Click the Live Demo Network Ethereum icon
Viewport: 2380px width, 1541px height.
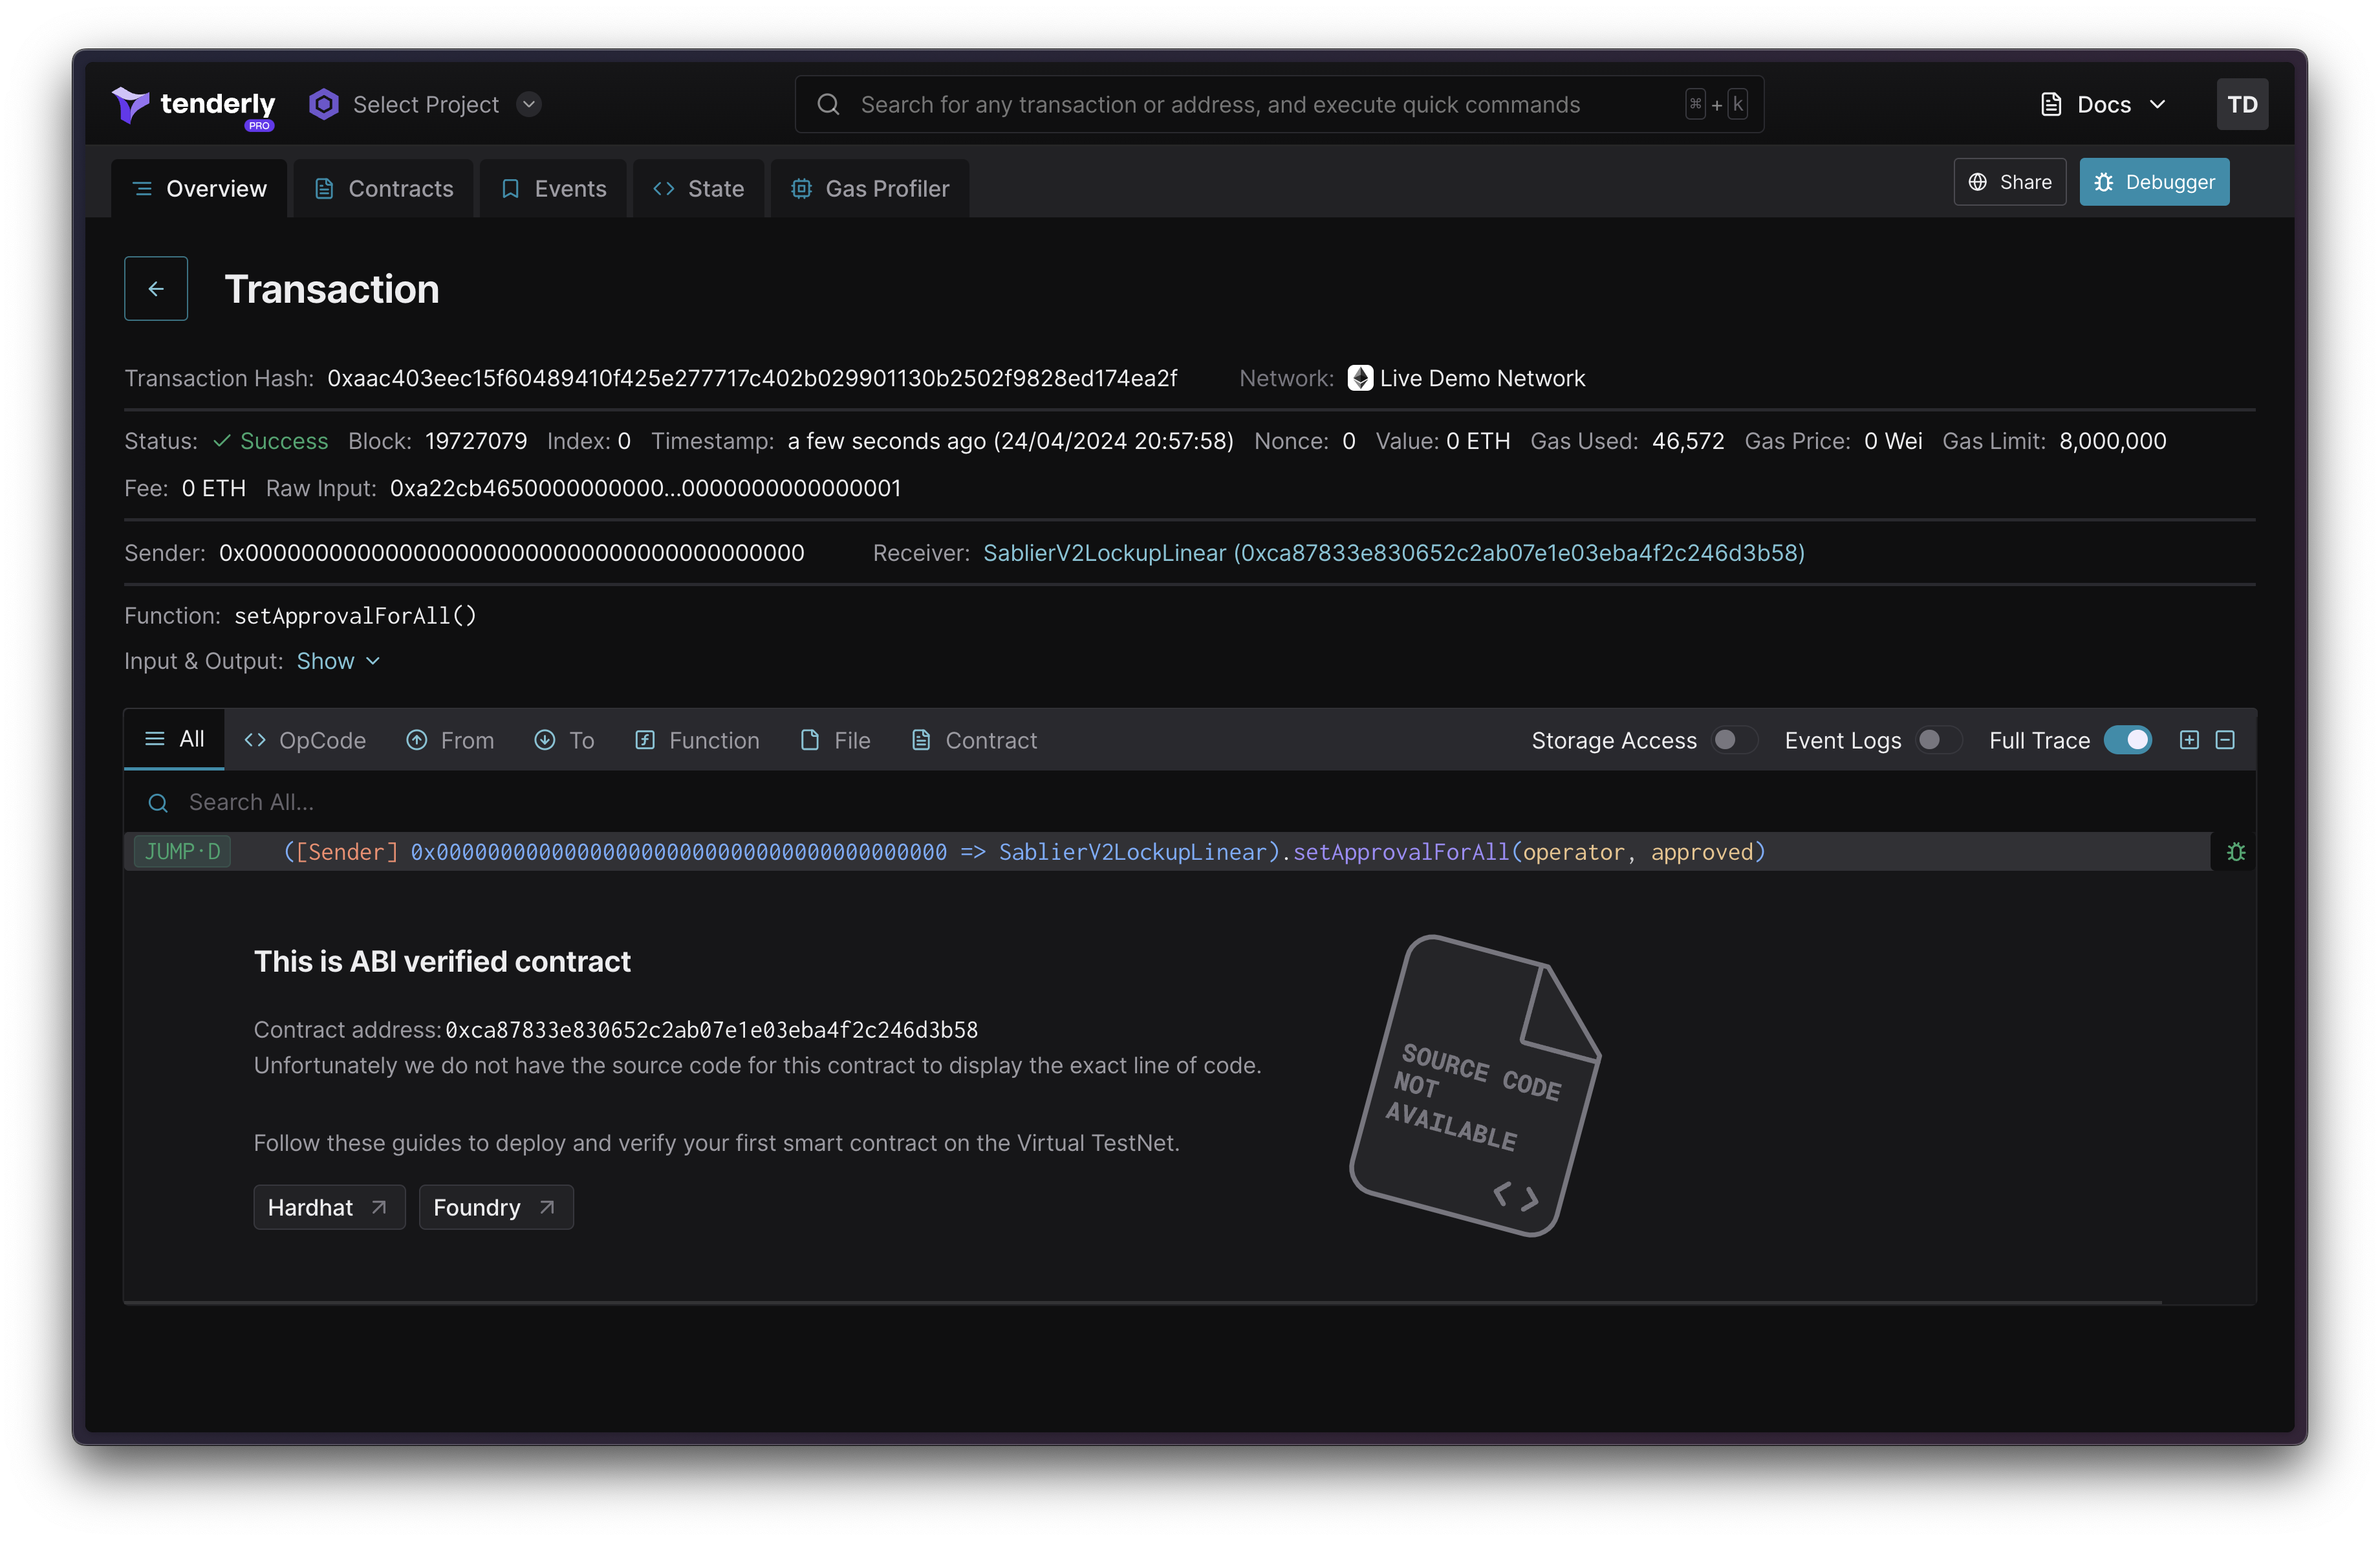[1360, 378]
